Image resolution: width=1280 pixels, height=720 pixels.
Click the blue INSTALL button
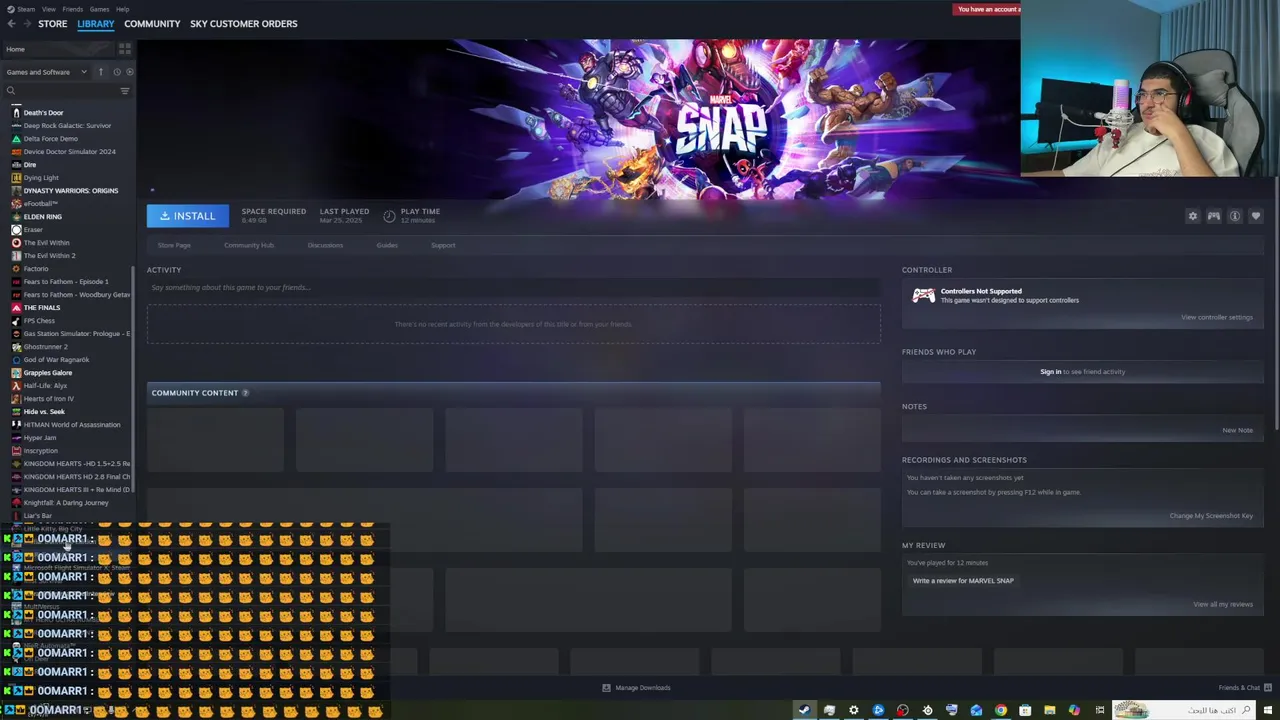pos(188,216)
